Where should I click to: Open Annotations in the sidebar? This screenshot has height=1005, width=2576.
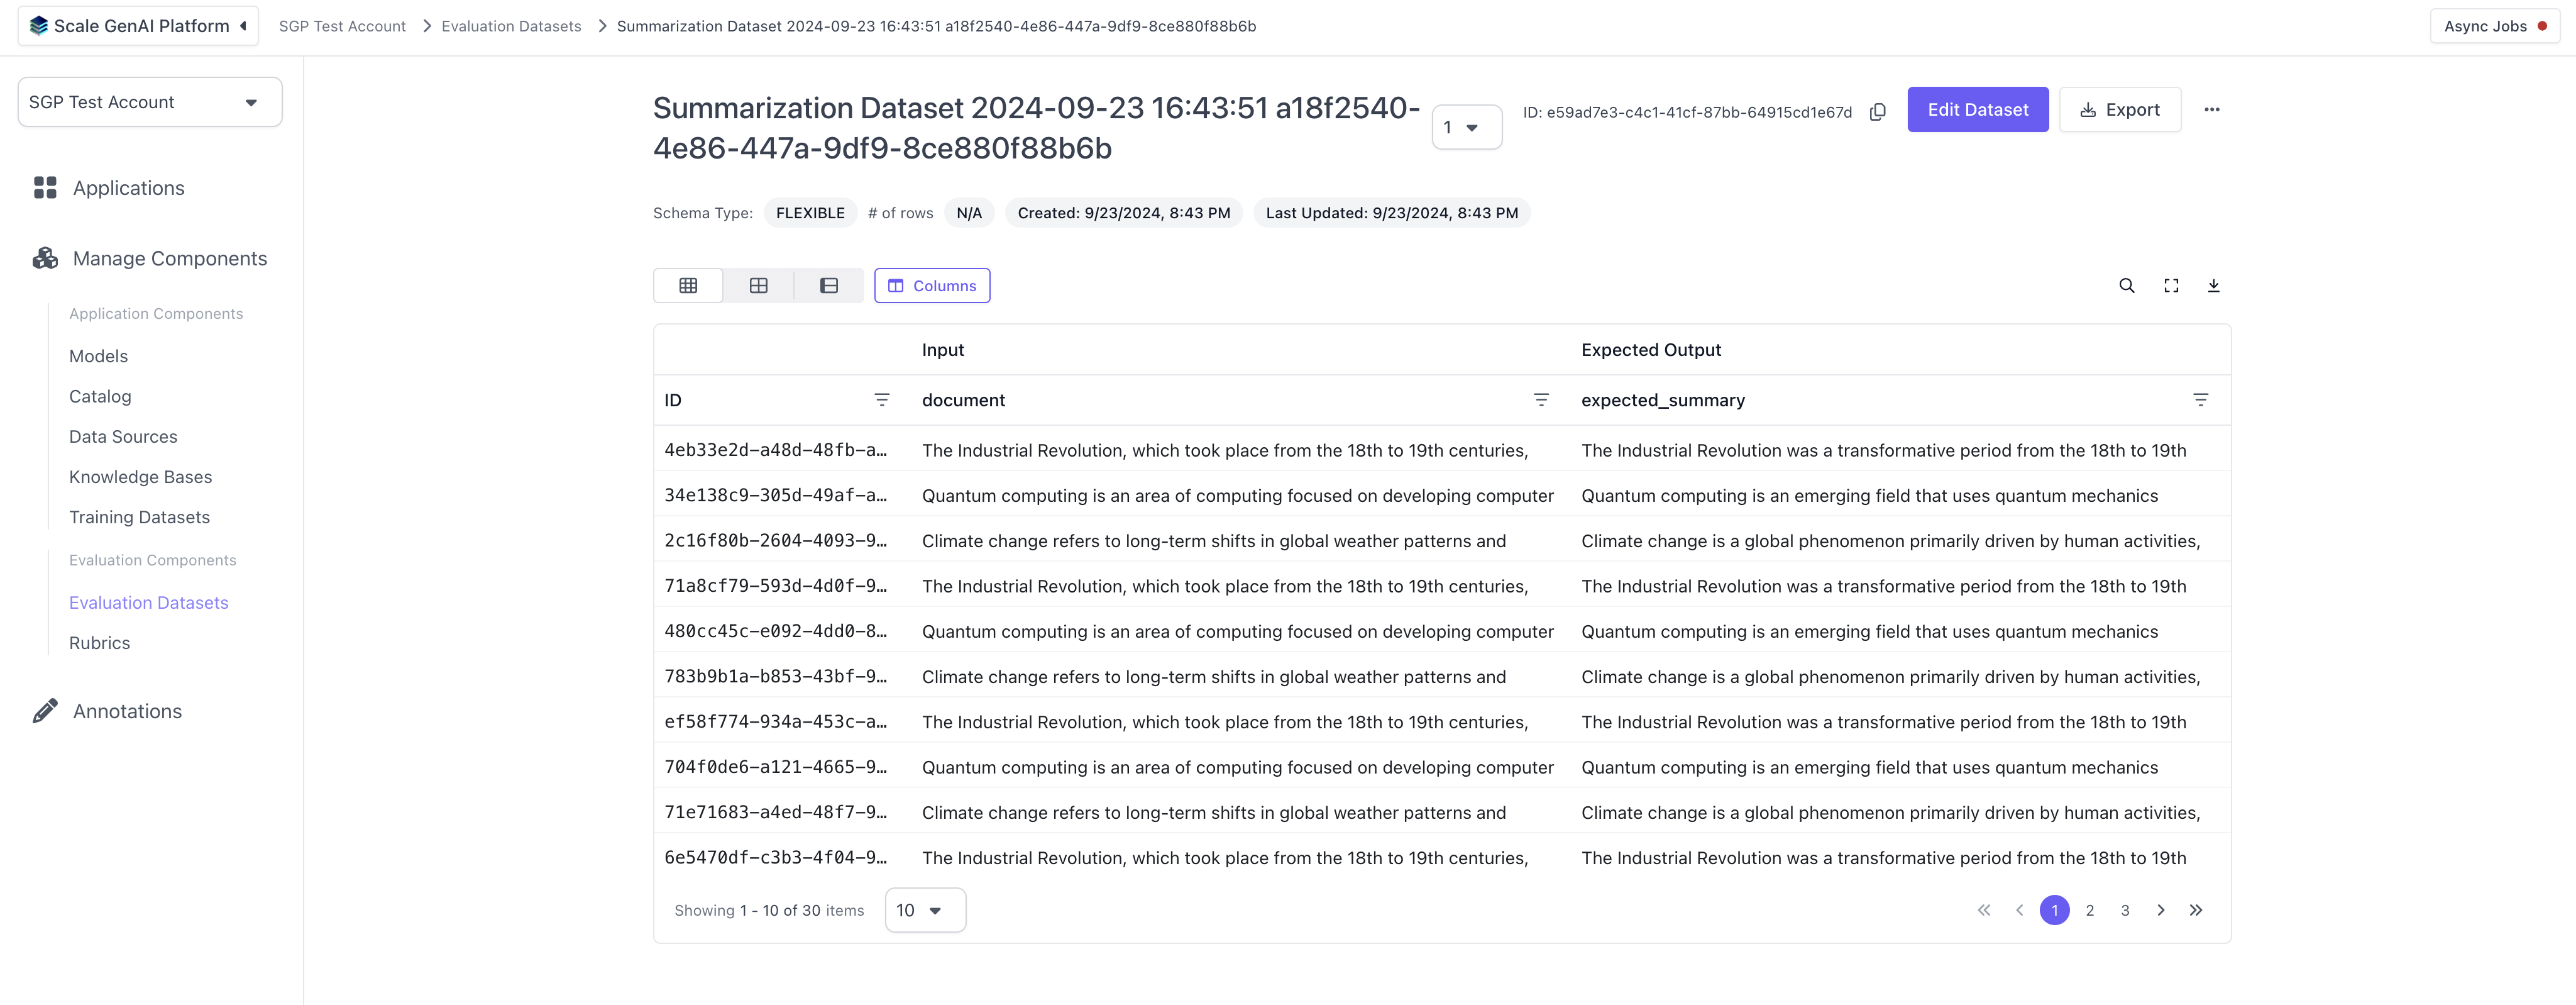(127, 711)
